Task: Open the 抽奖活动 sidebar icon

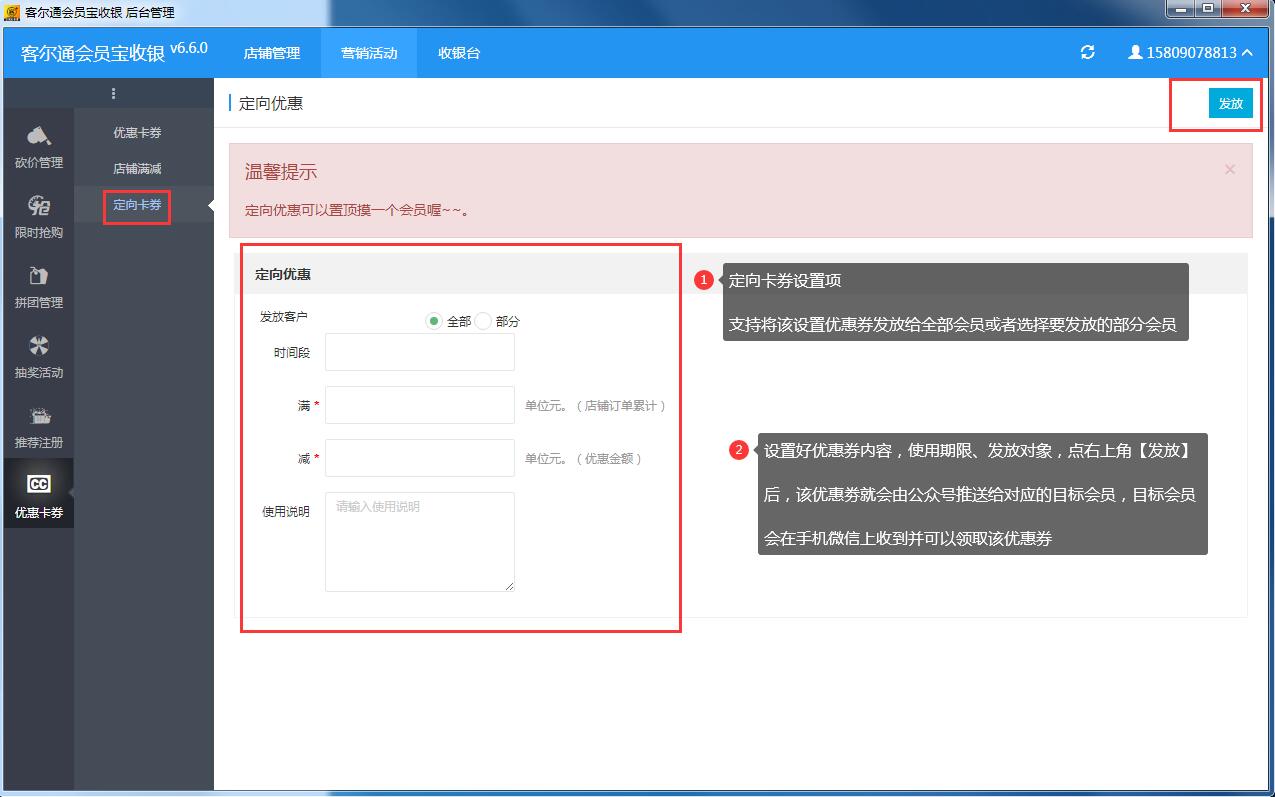Action: pyautogui.click(x=39, y=356)
